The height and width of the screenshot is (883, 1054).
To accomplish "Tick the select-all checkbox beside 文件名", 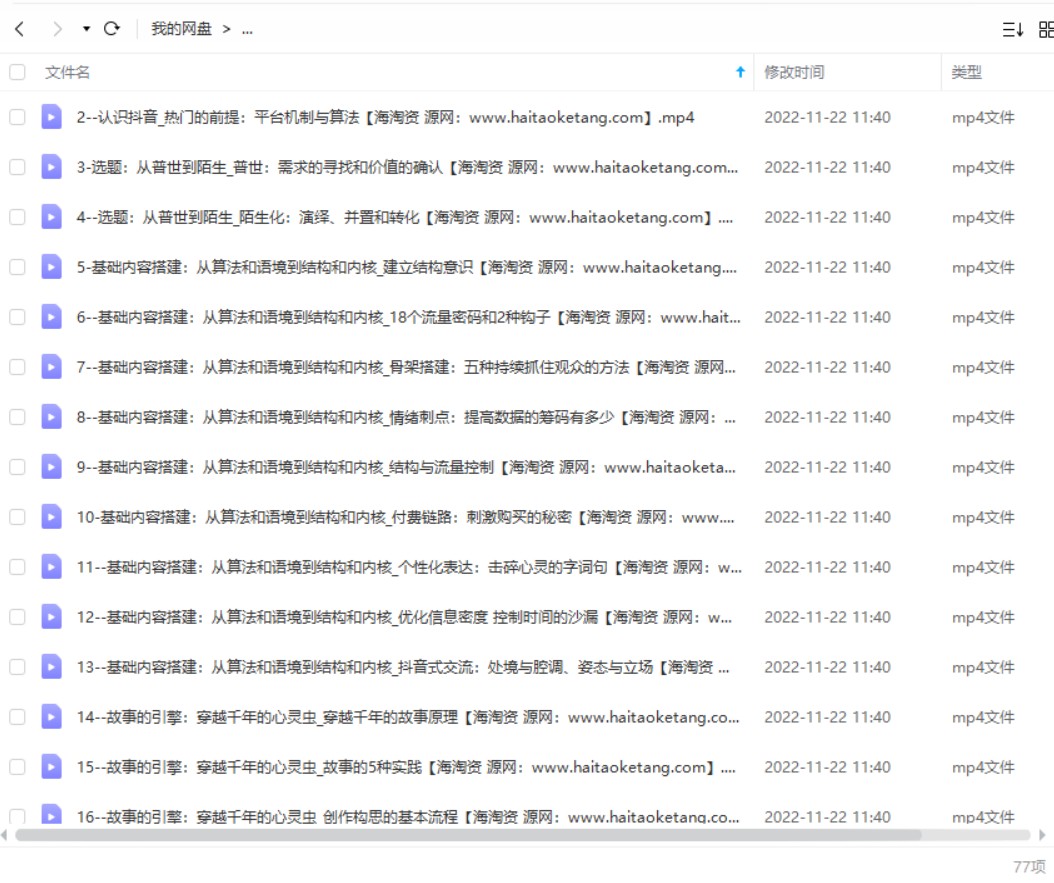I will point(17,72).
